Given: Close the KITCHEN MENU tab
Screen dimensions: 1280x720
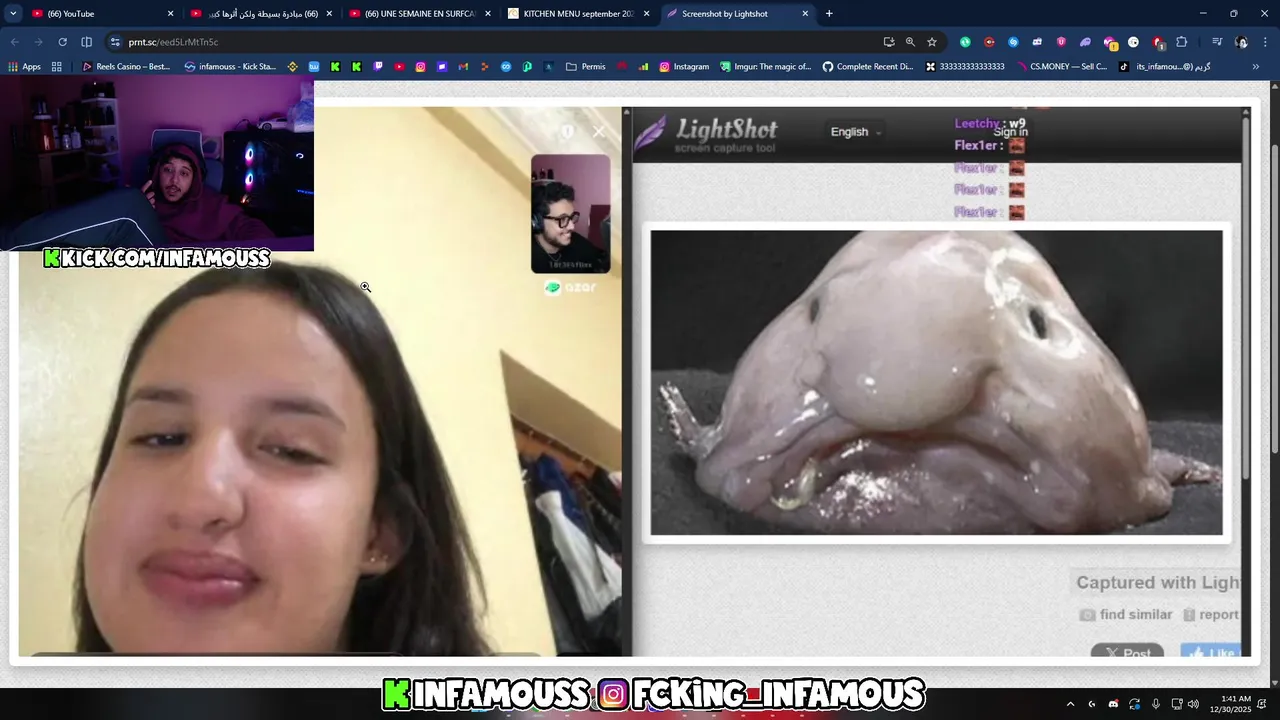Looking at the screenshot, I should (x=646, y=14).
